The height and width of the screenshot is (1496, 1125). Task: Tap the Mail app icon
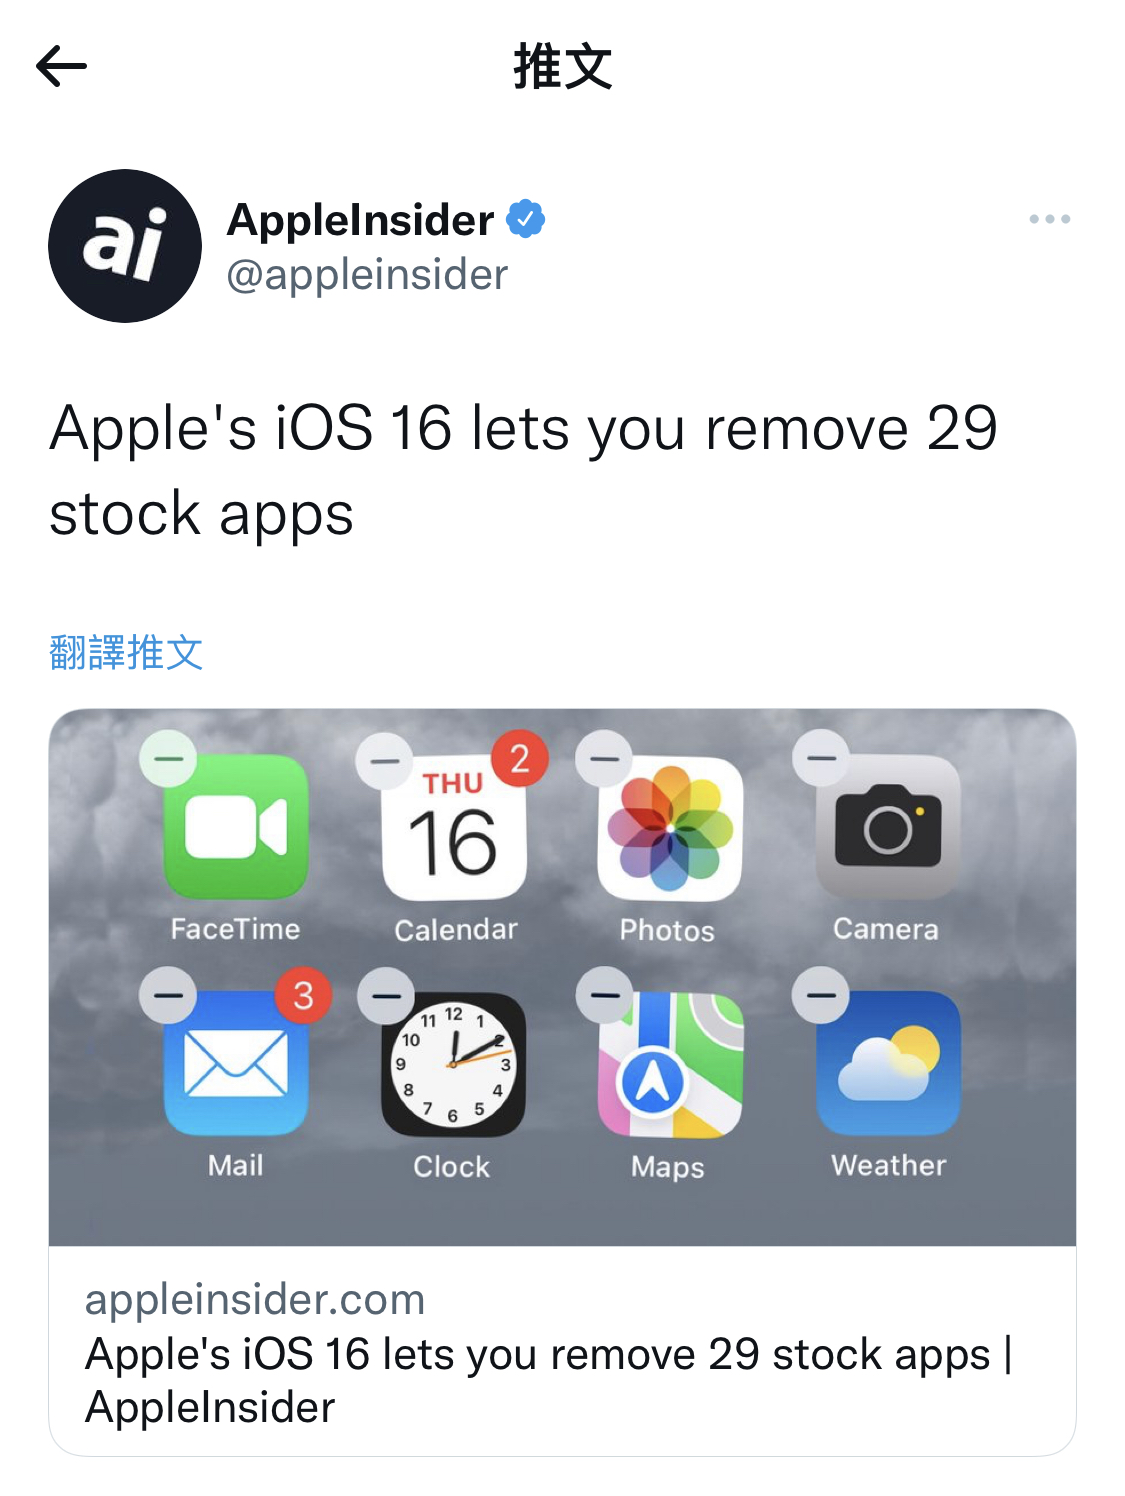click(236, 1063)
